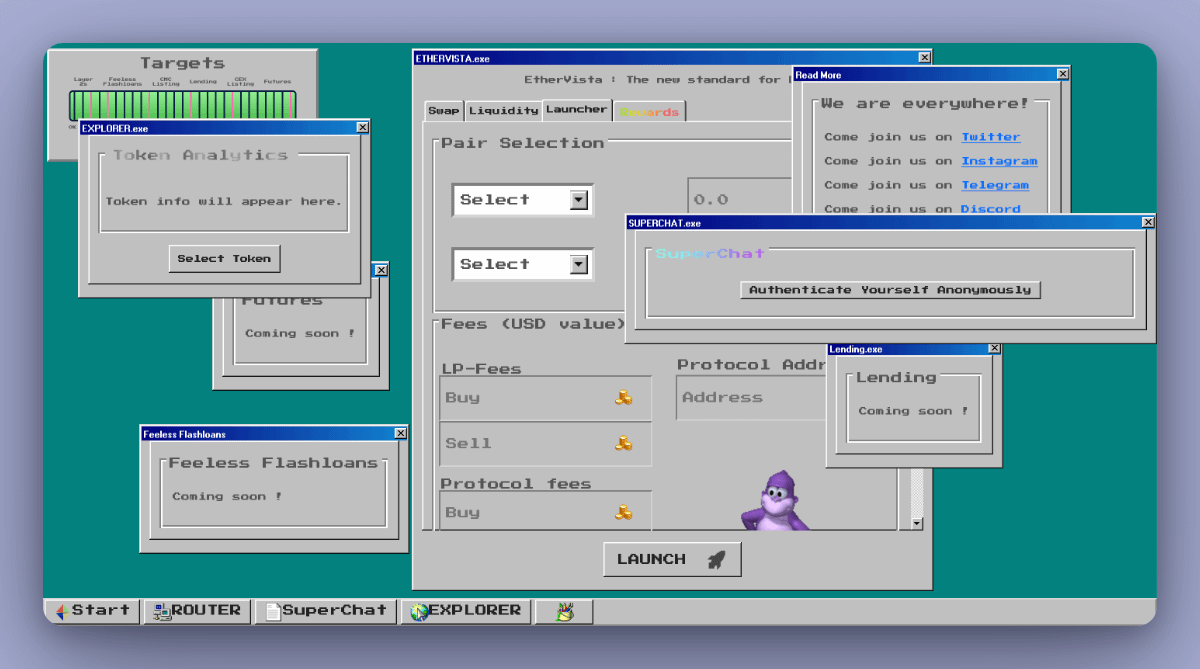Click 'Coming soon !' in Feeless Flashloans window

(227, 496)
